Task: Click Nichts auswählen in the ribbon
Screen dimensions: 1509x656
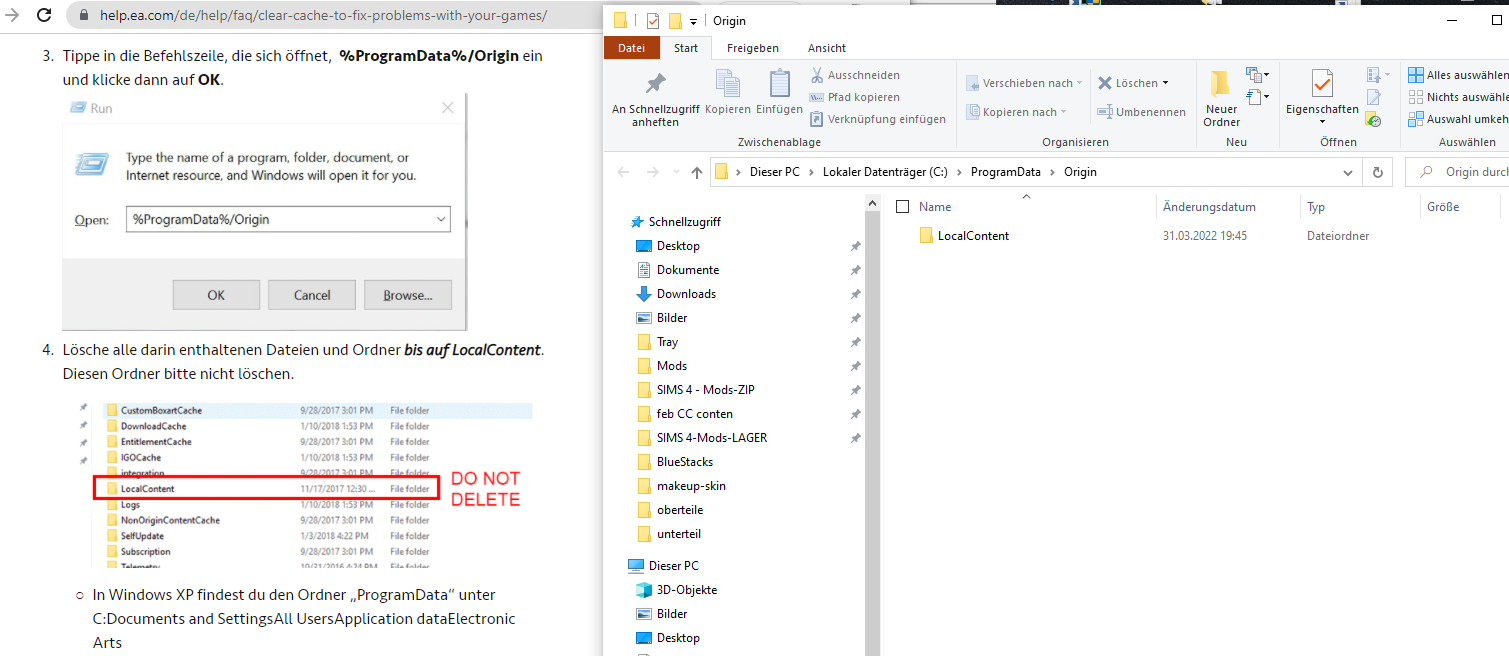Action: pyautogui.click(x=1458, y=97)
